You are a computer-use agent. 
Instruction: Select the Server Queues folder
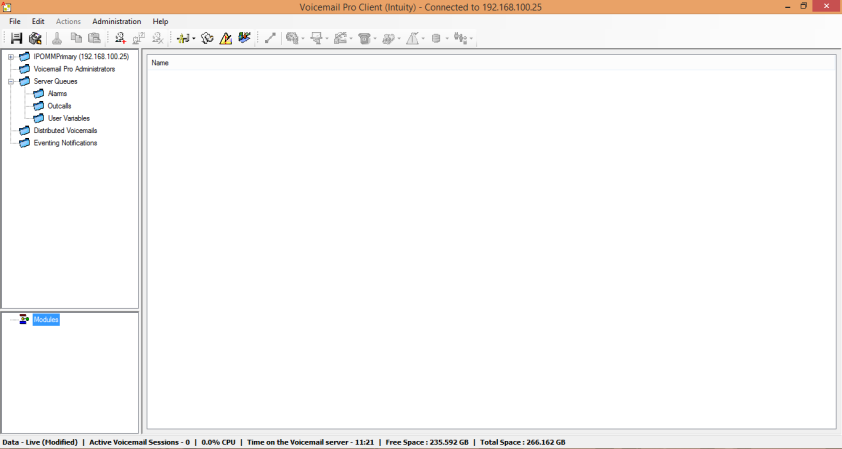[x=55, y=81]
